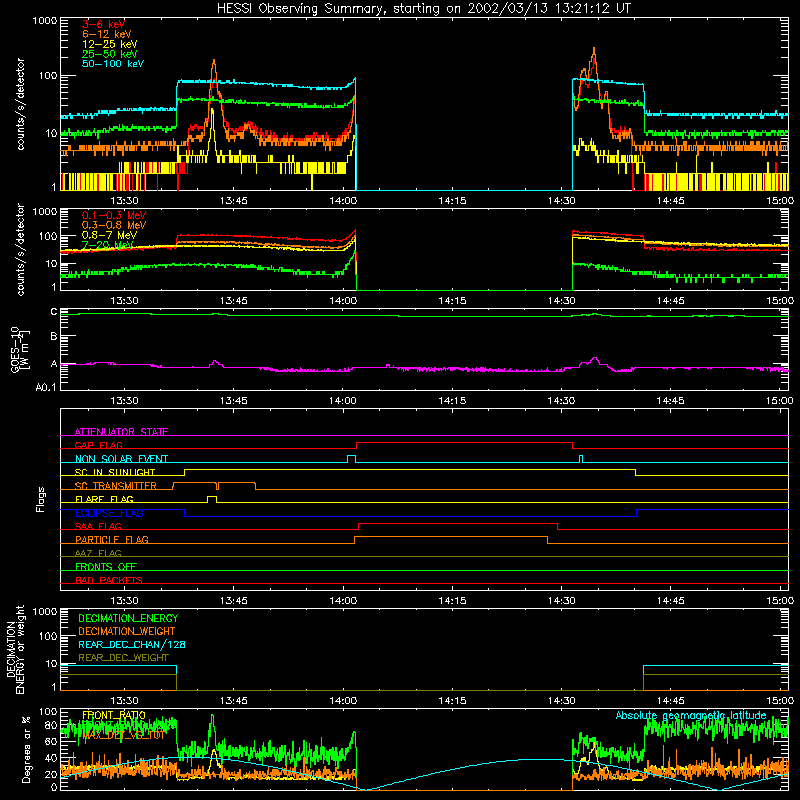Select the DECIMATION_ENERGY legend label
800x800 pixels.
coord(128,618)
